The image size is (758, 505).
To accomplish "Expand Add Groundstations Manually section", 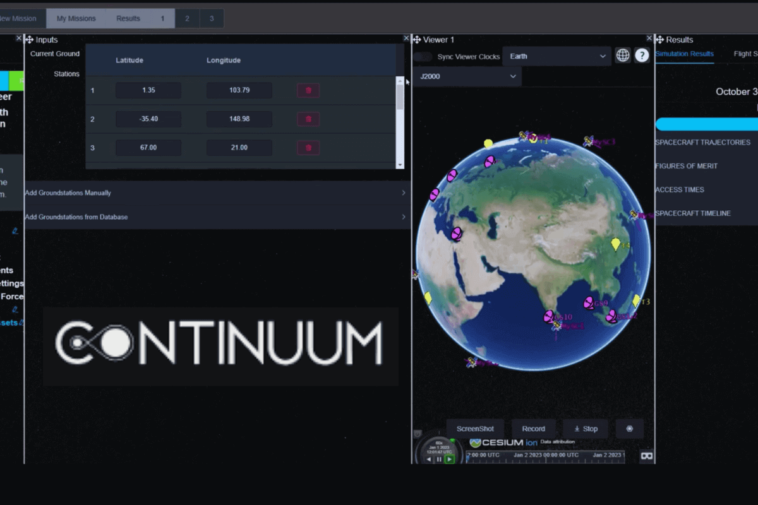I will point(215,193).
